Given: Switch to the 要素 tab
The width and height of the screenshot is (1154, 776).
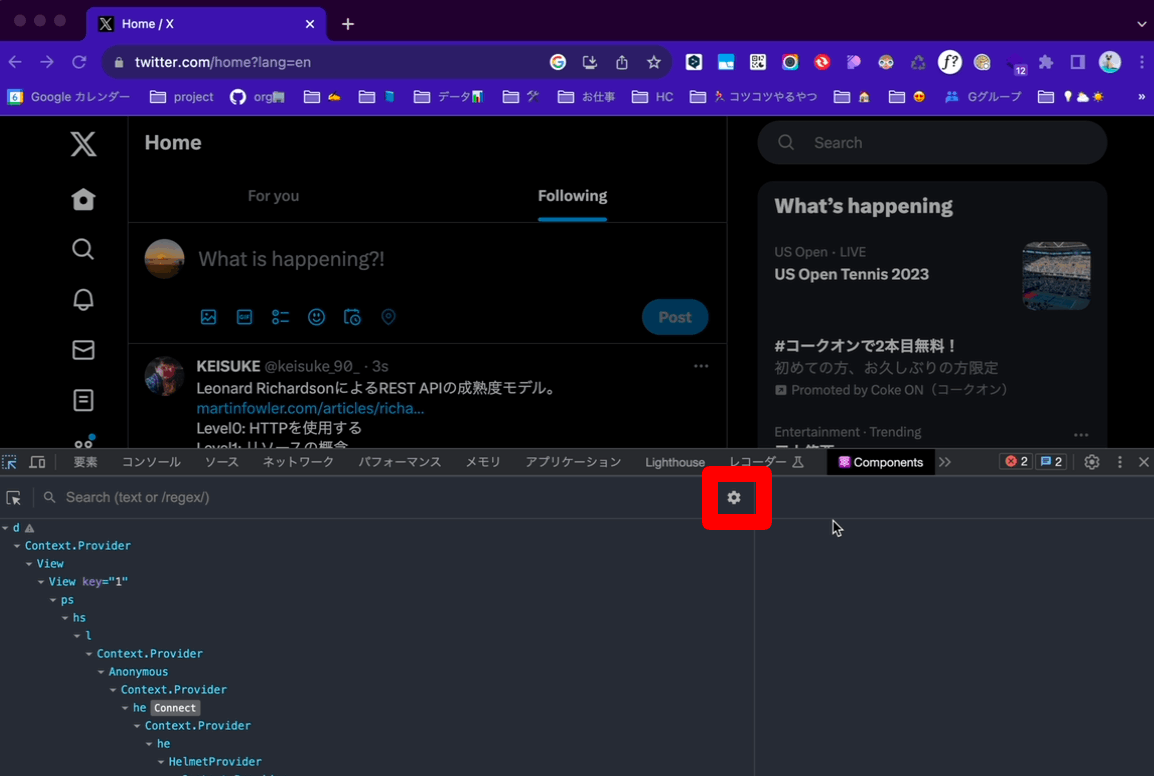Looking at the screenshot, I should [x=85, y=462].
